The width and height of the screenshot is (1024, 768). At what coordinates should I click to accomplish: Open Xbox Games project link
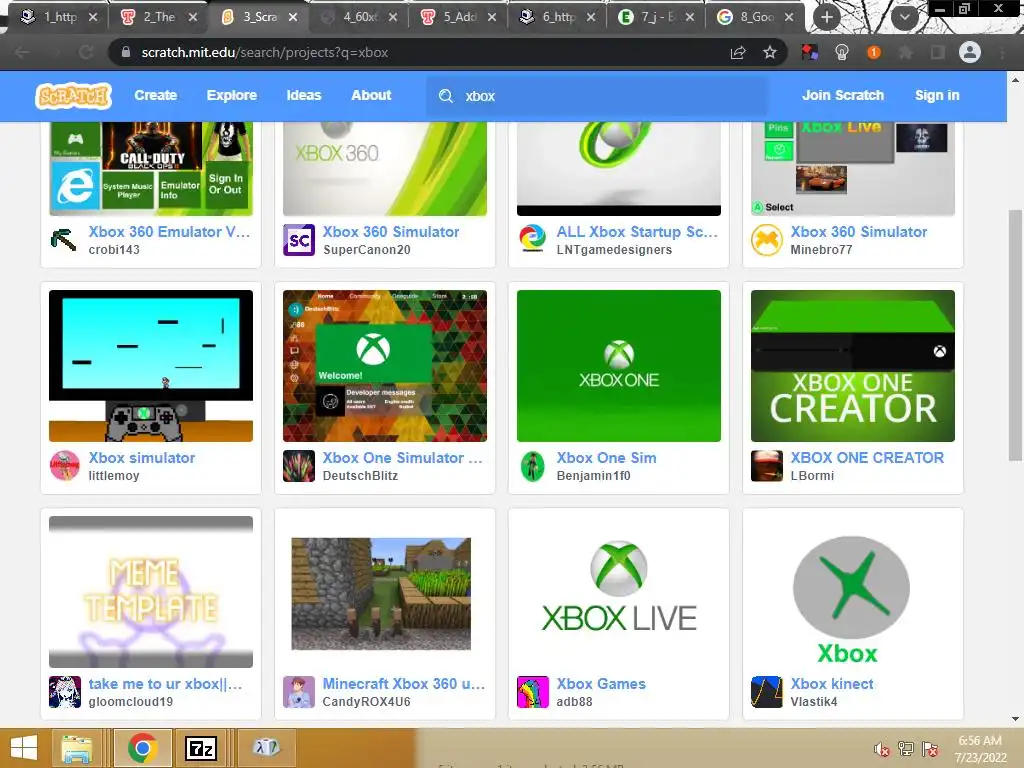click(x=601, y=684)
